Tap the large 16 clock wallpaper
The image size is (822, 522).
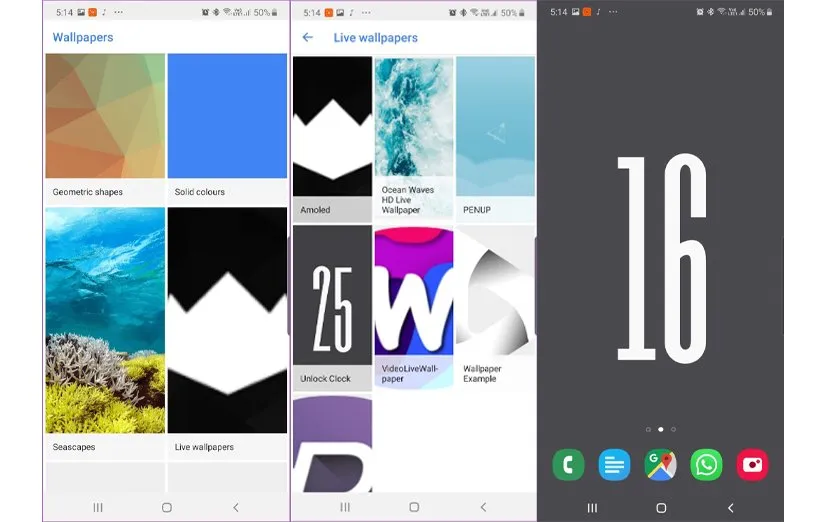point(660,260)
